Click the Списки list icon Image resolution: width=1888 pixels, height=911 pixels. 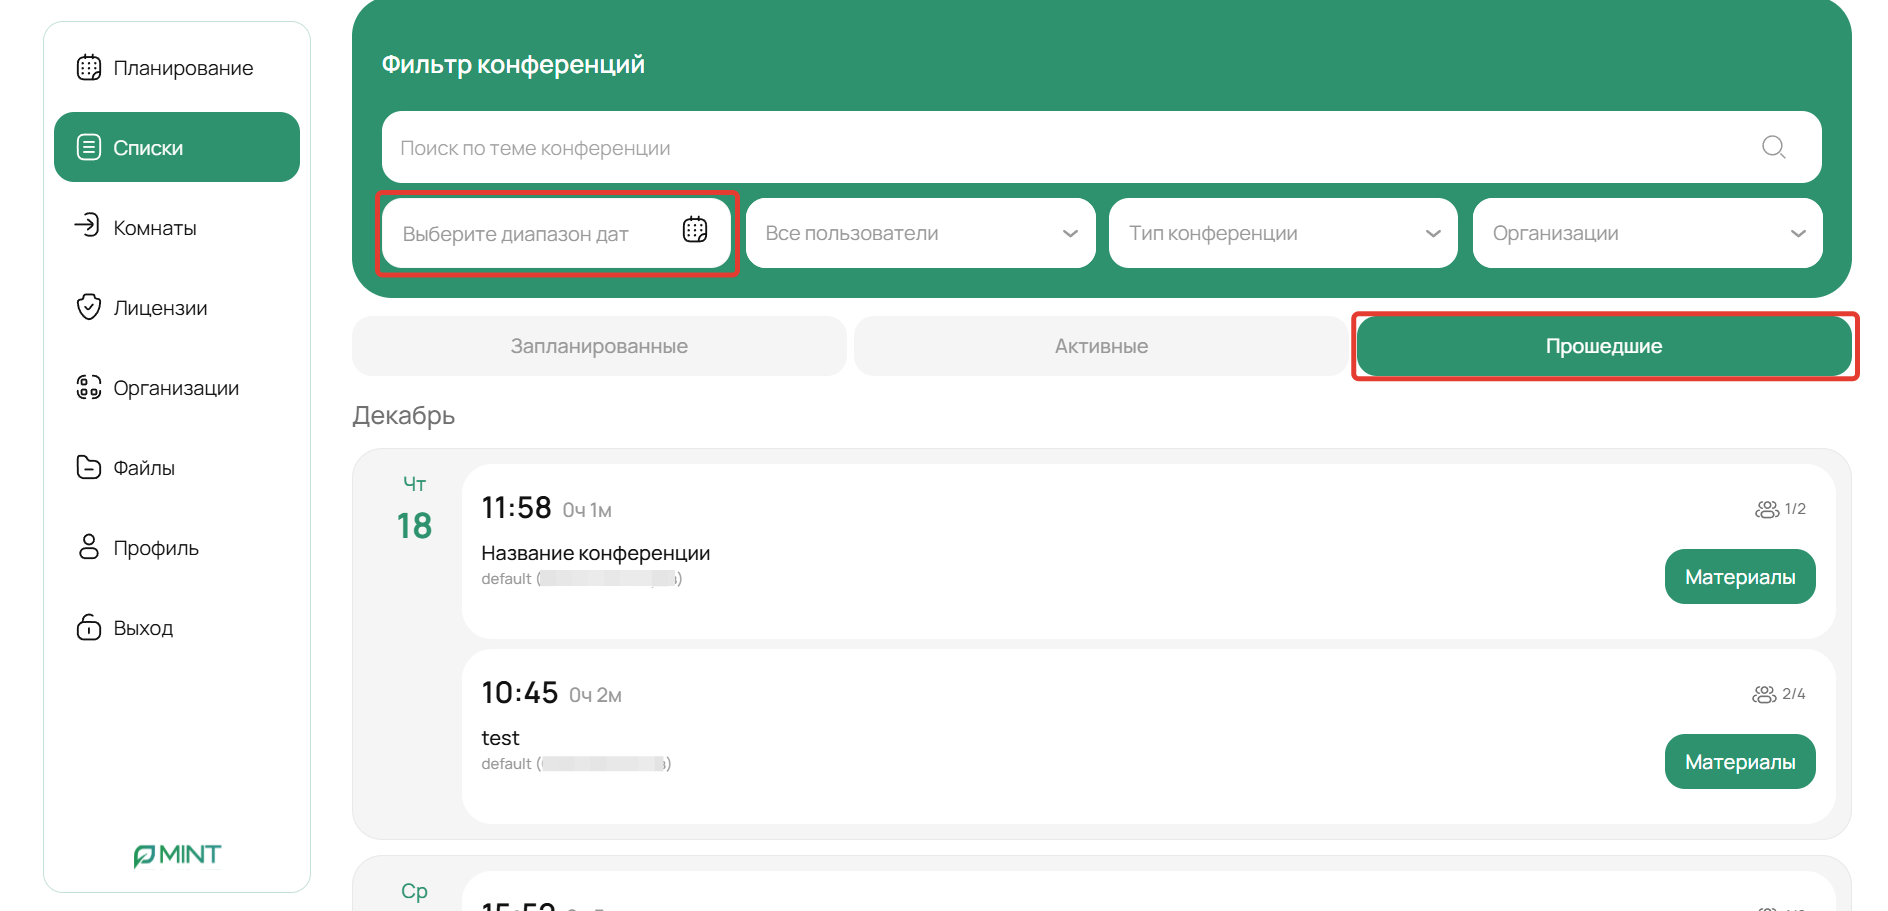[89, 148]
